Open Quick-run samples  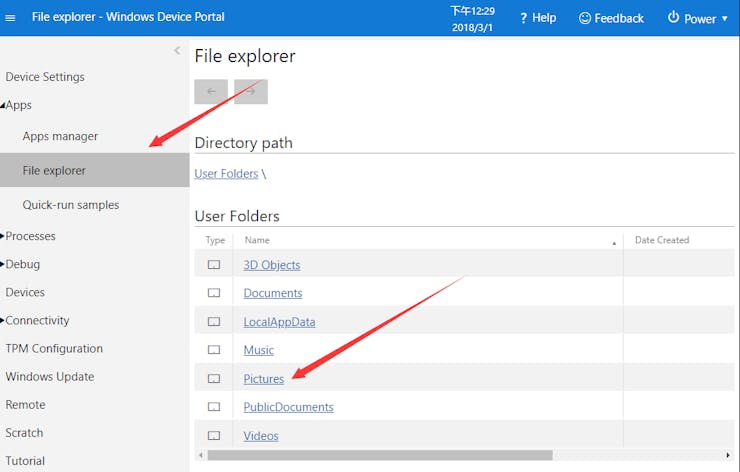(71, 205)
